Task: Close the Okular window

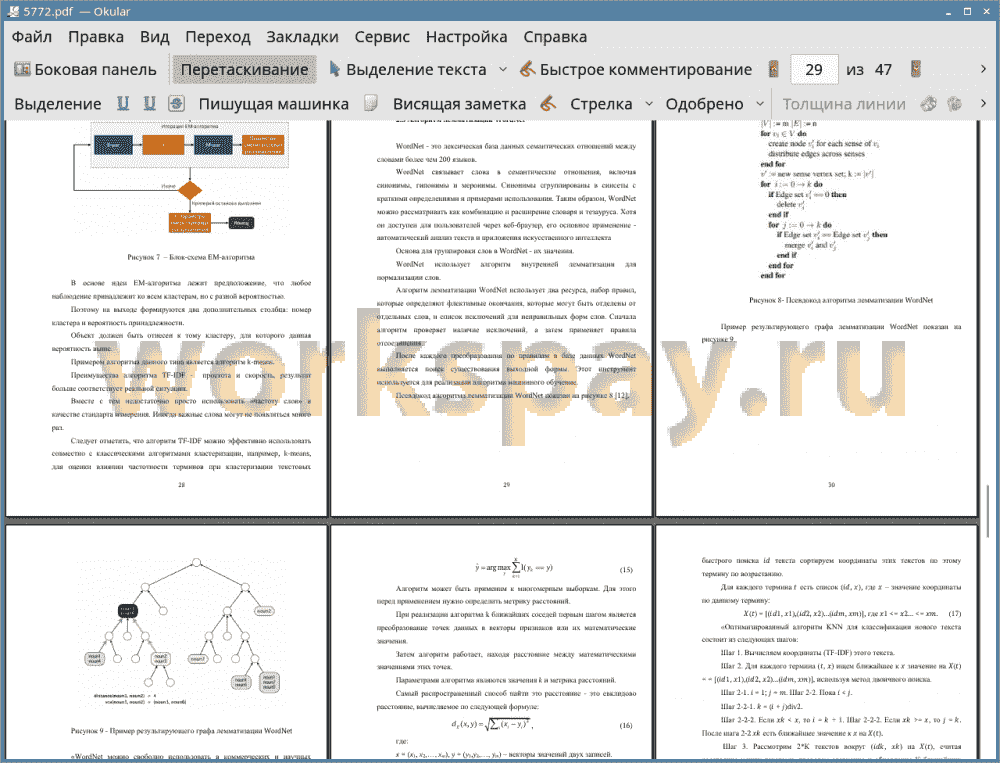Action: pos(985,11)
